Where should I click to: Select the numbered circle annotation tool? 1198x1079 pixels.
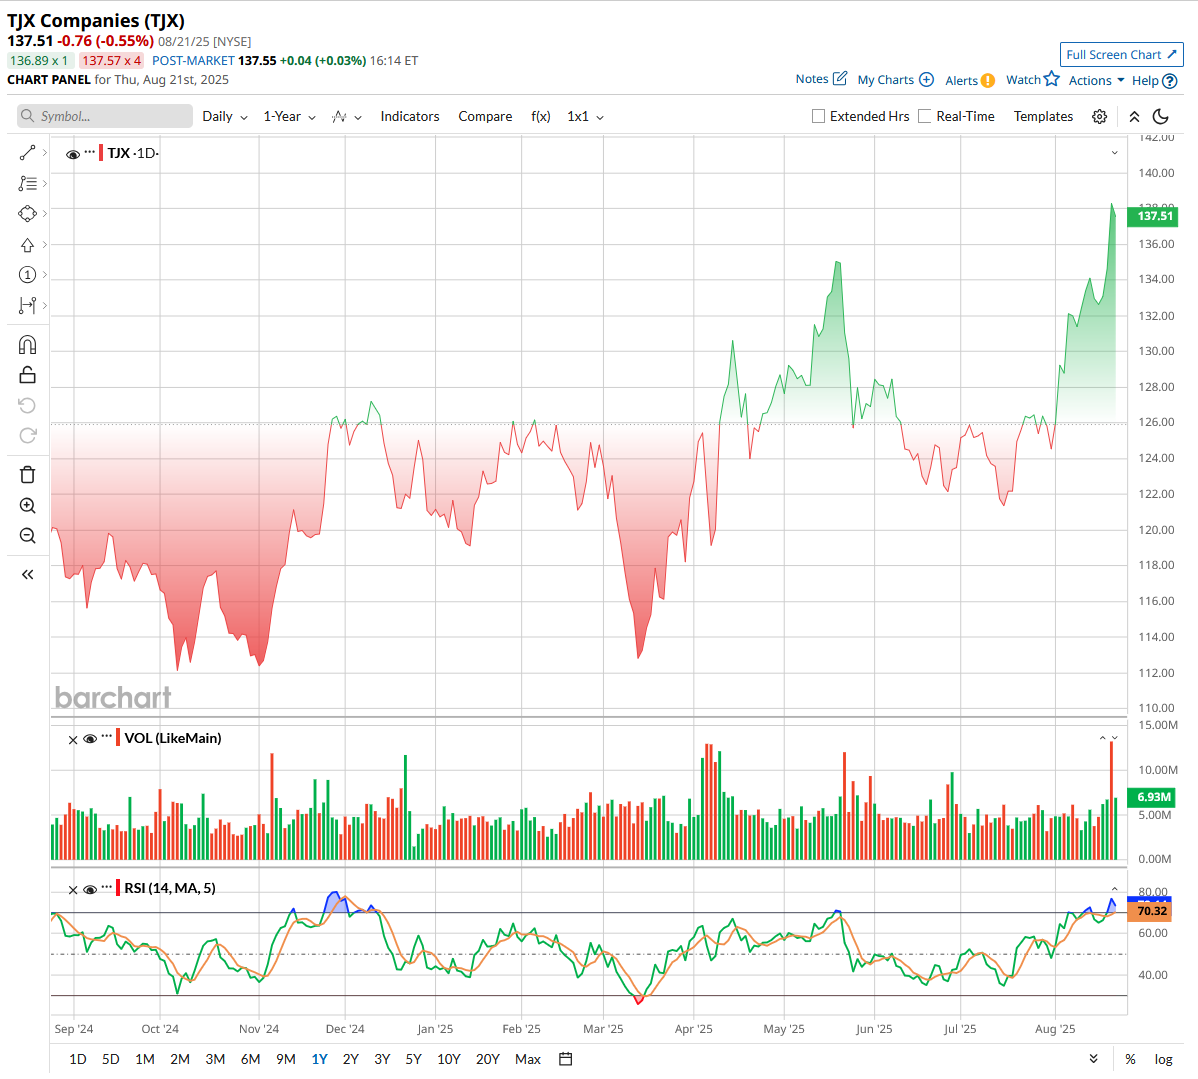tap(28, 275)
